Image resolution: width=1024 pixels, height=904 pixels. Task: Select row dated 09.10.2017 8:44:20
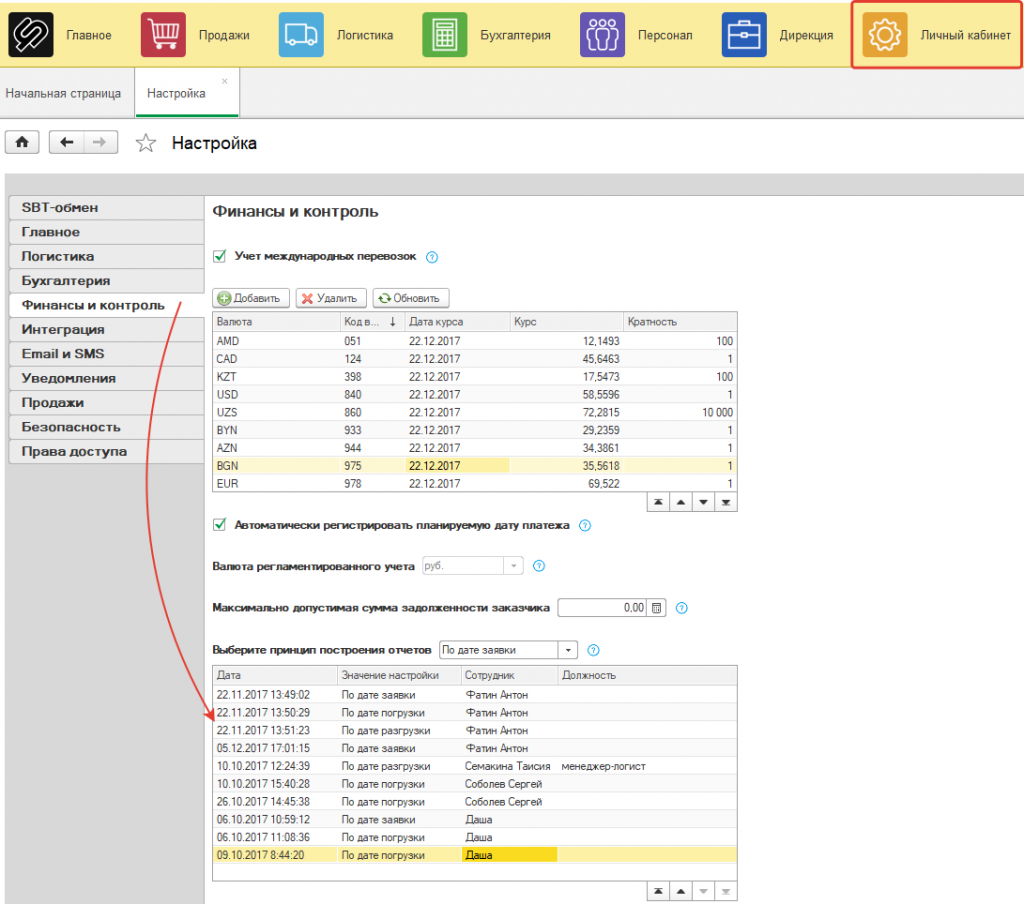475,855
